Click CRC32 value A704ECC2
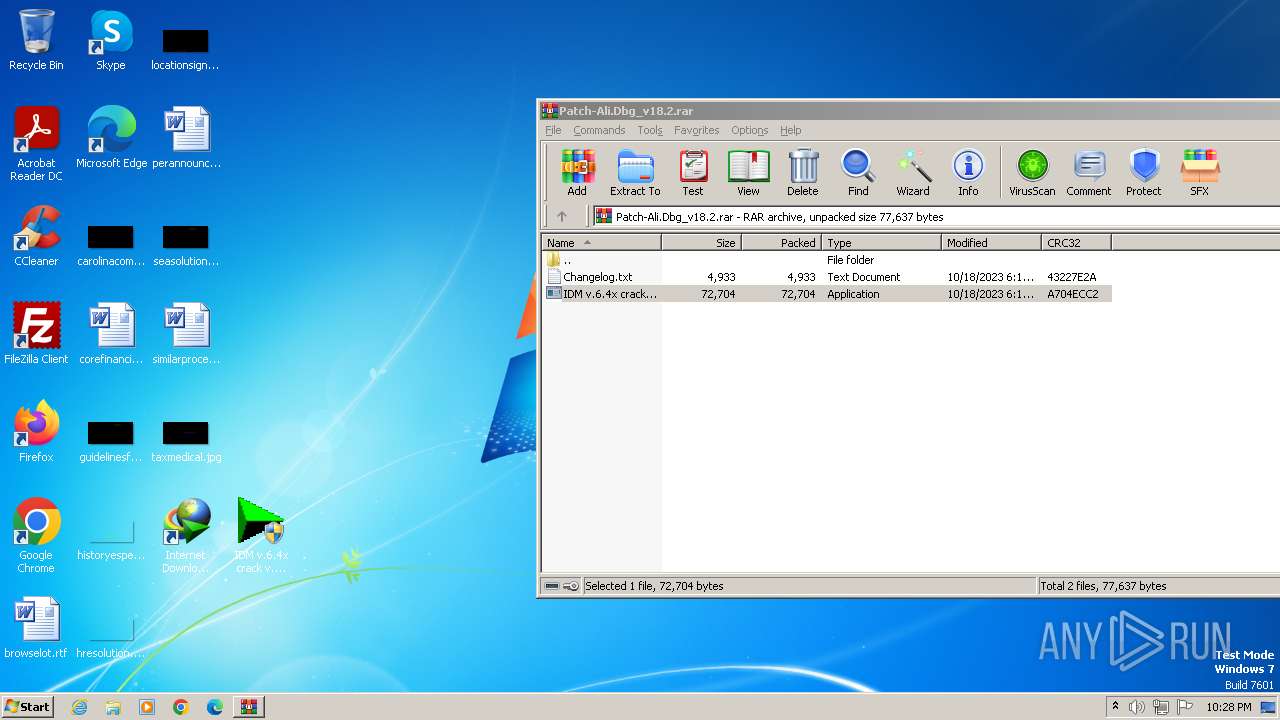 tap(1073, 294)
